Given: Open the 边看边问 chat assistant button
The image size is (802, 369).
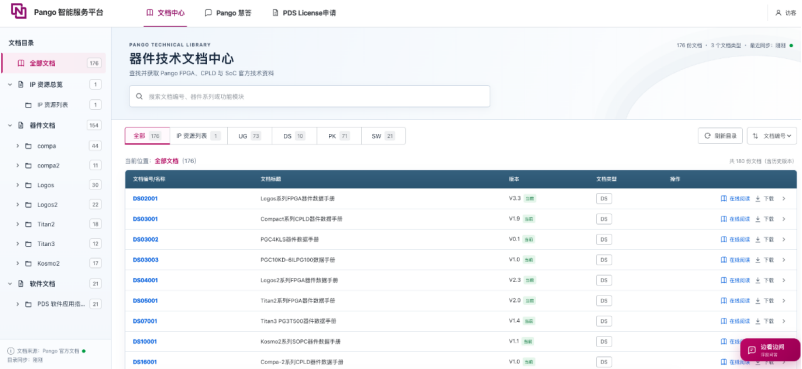Looking at the screenshot, I should pos(770,350).
